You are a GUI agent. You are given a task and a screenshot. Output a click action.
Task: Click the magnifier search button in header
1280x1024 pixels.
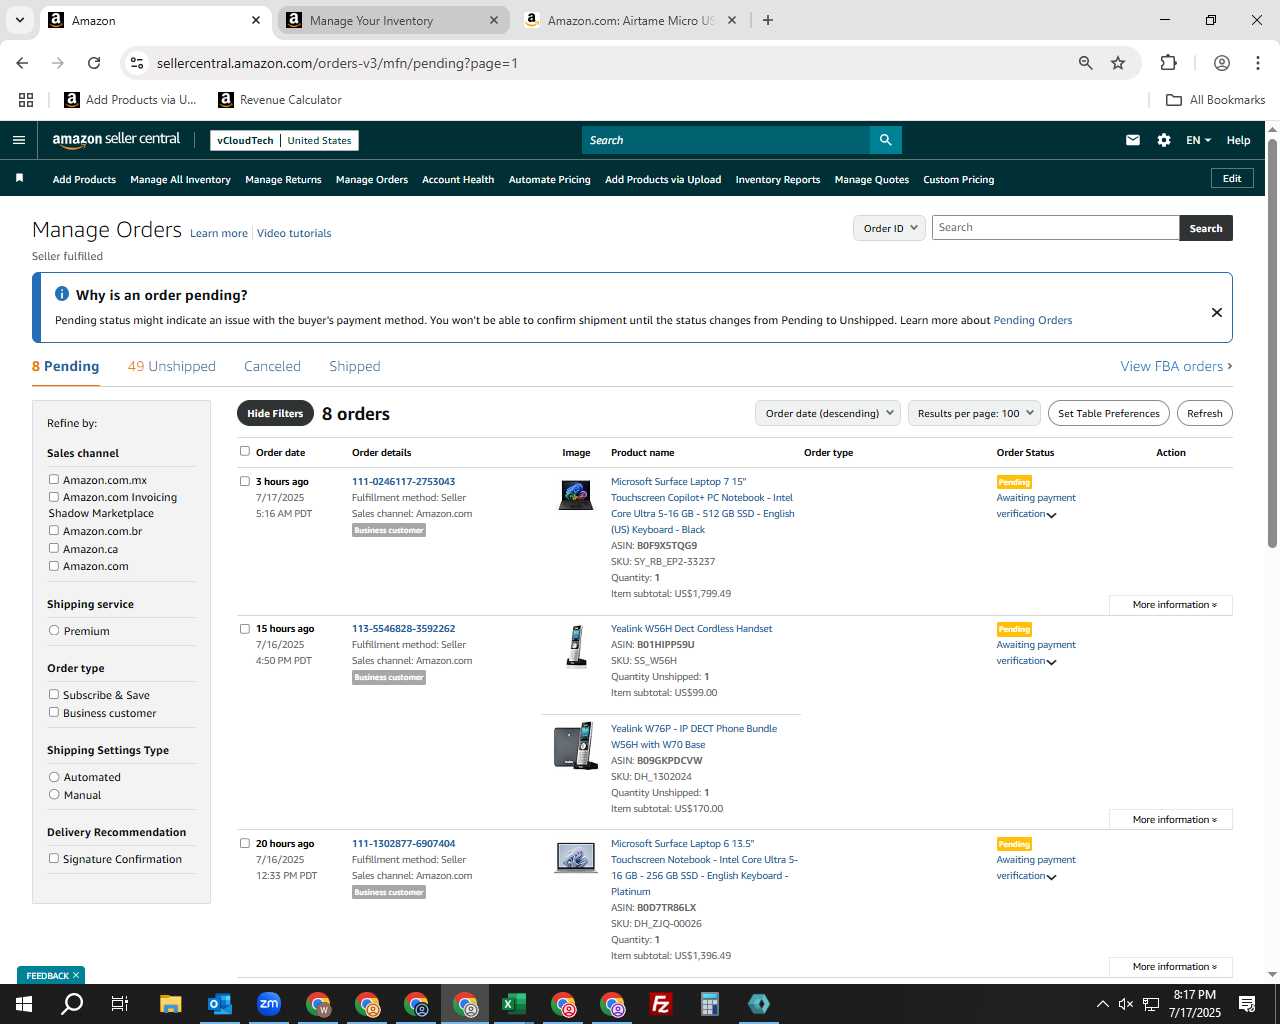coord(886,140)
